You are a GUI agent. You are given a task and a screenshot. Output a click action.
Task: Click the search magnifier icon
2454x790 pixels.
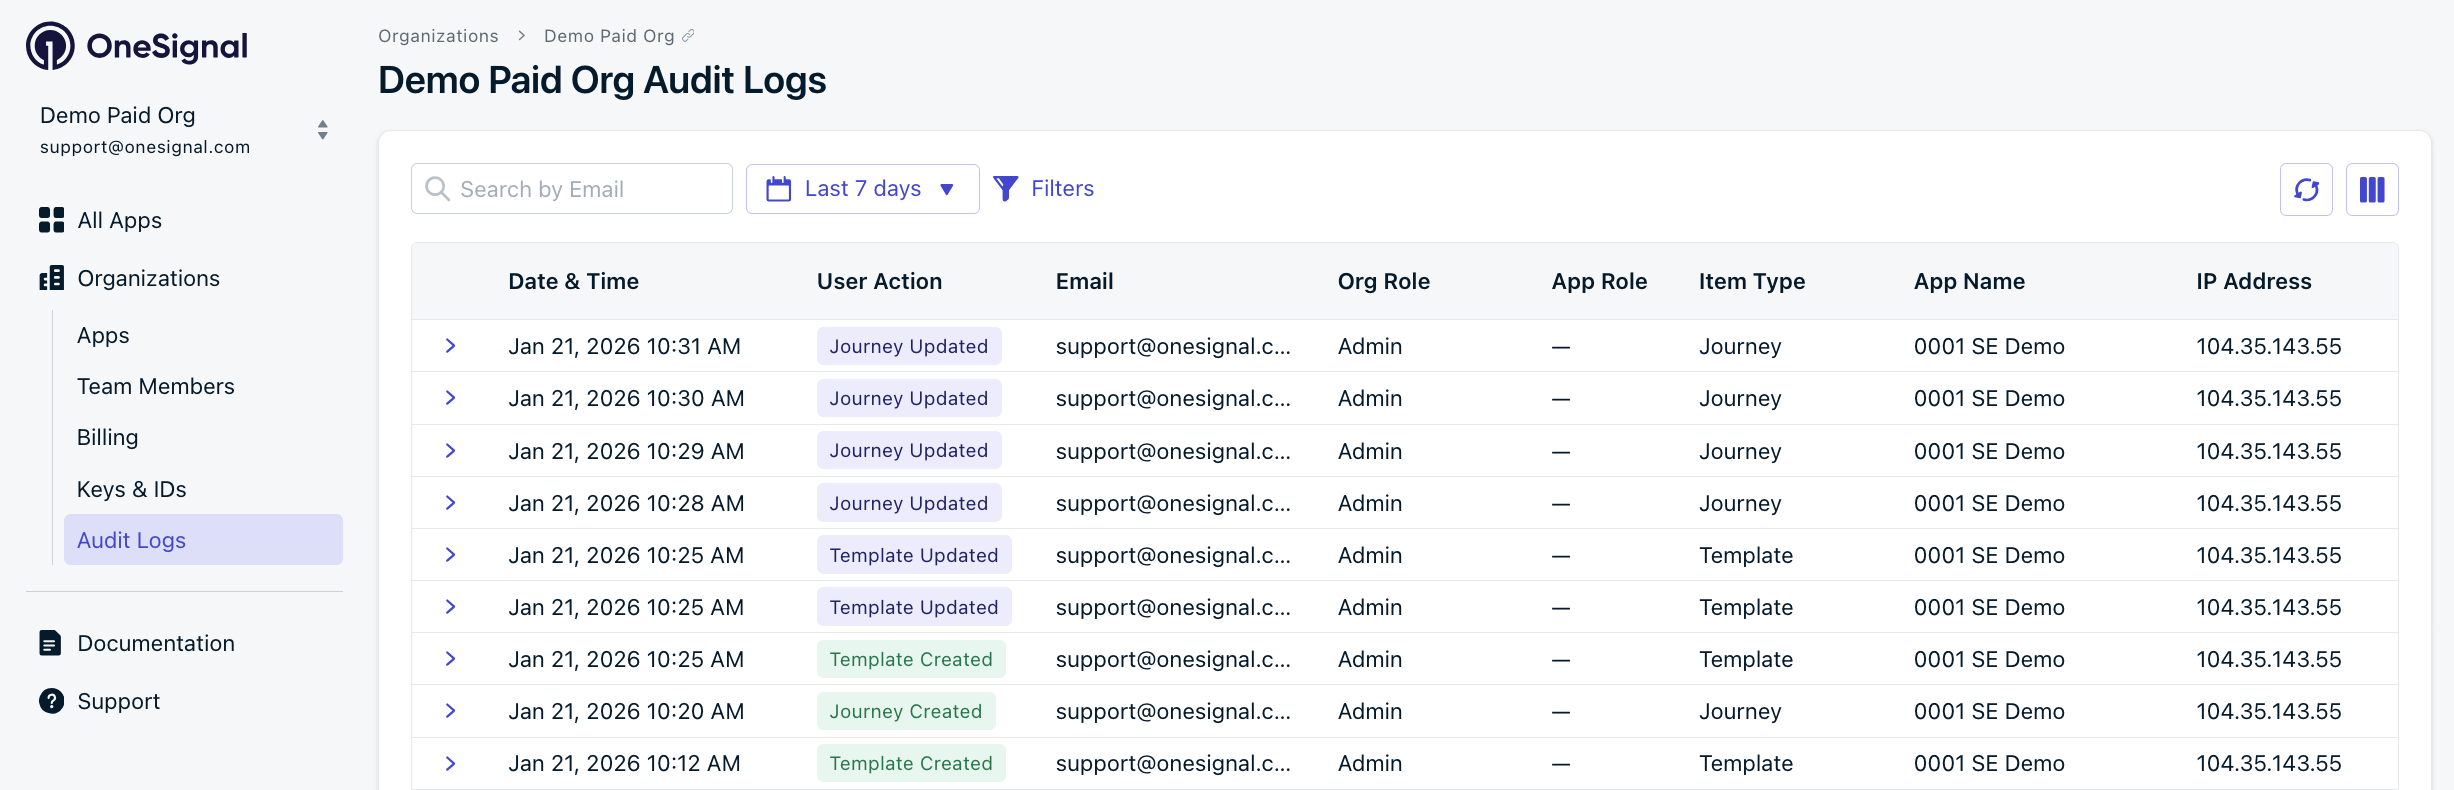click(x=437, y=189)
